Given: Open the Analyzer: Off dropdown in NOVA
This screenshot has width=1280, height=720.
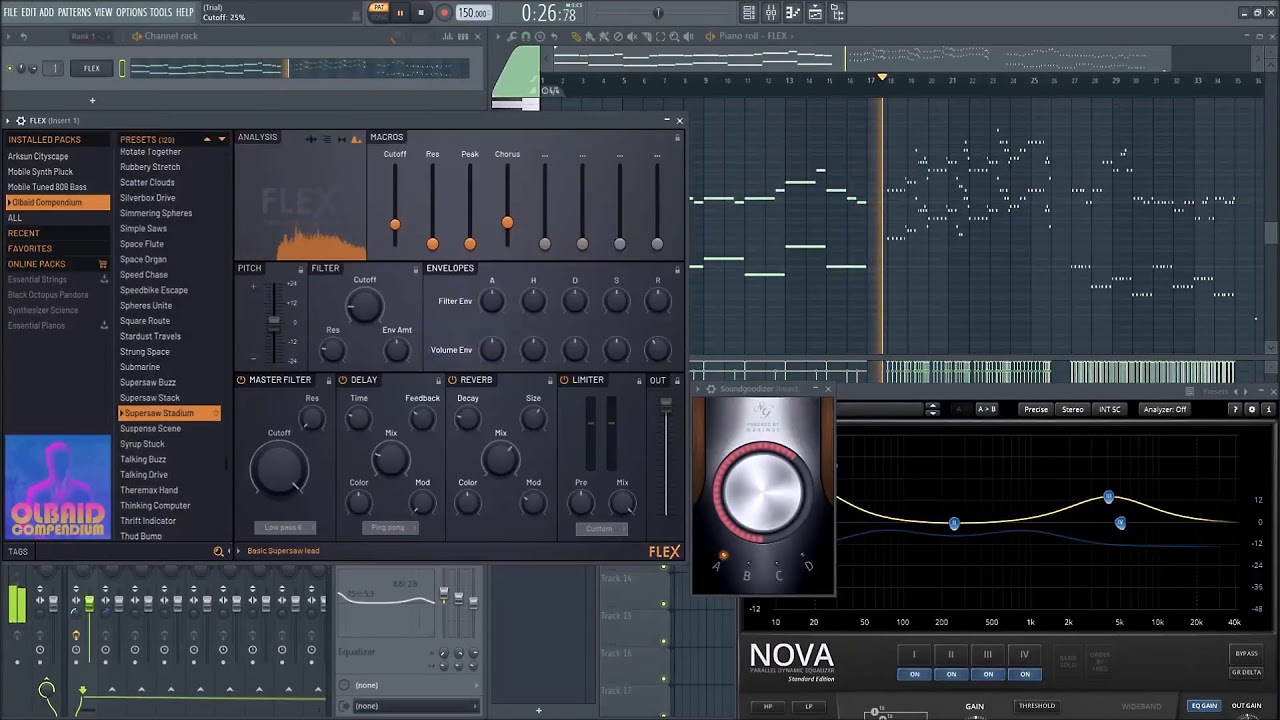Looking at the screenshot, I should click(1164, 409).
